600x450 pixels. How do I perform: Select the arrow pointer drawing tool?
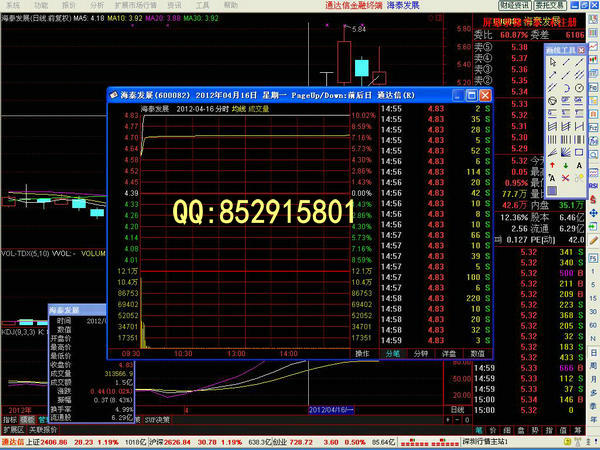[x=553, y=62]
